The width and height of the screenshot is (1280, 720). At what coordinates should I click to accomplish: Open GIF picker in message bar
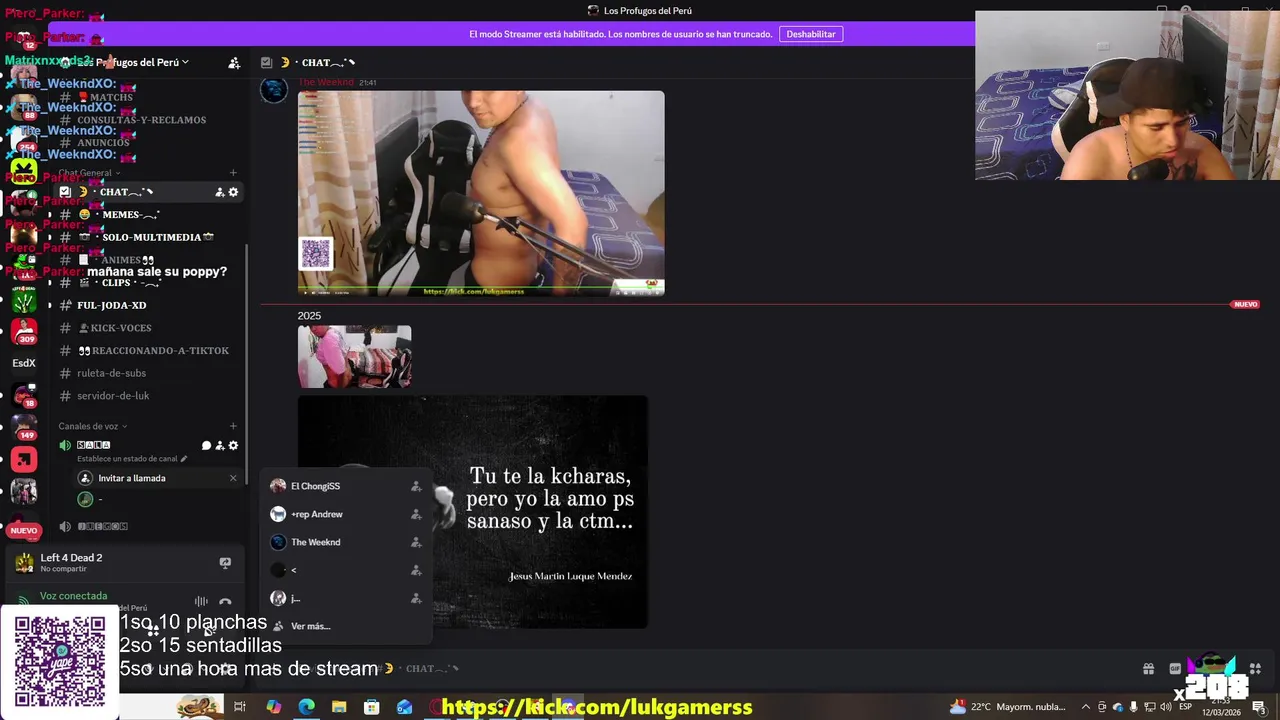(1175, 669)
